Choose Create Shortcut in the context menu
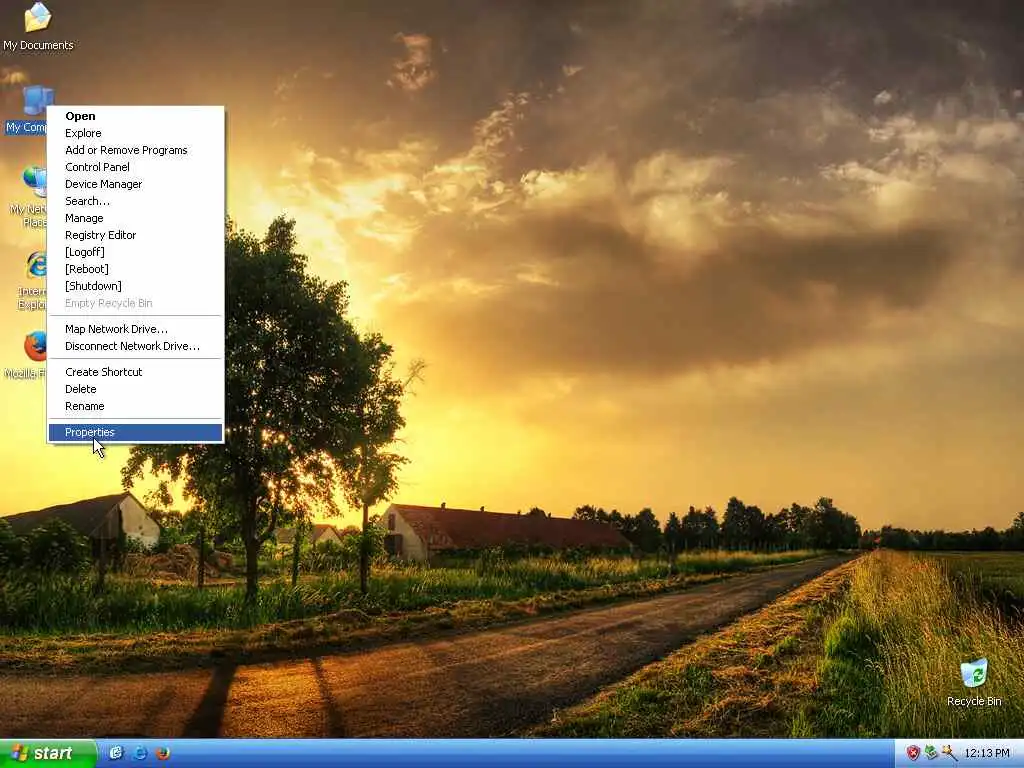1024x768 pixels. [135, 372]
